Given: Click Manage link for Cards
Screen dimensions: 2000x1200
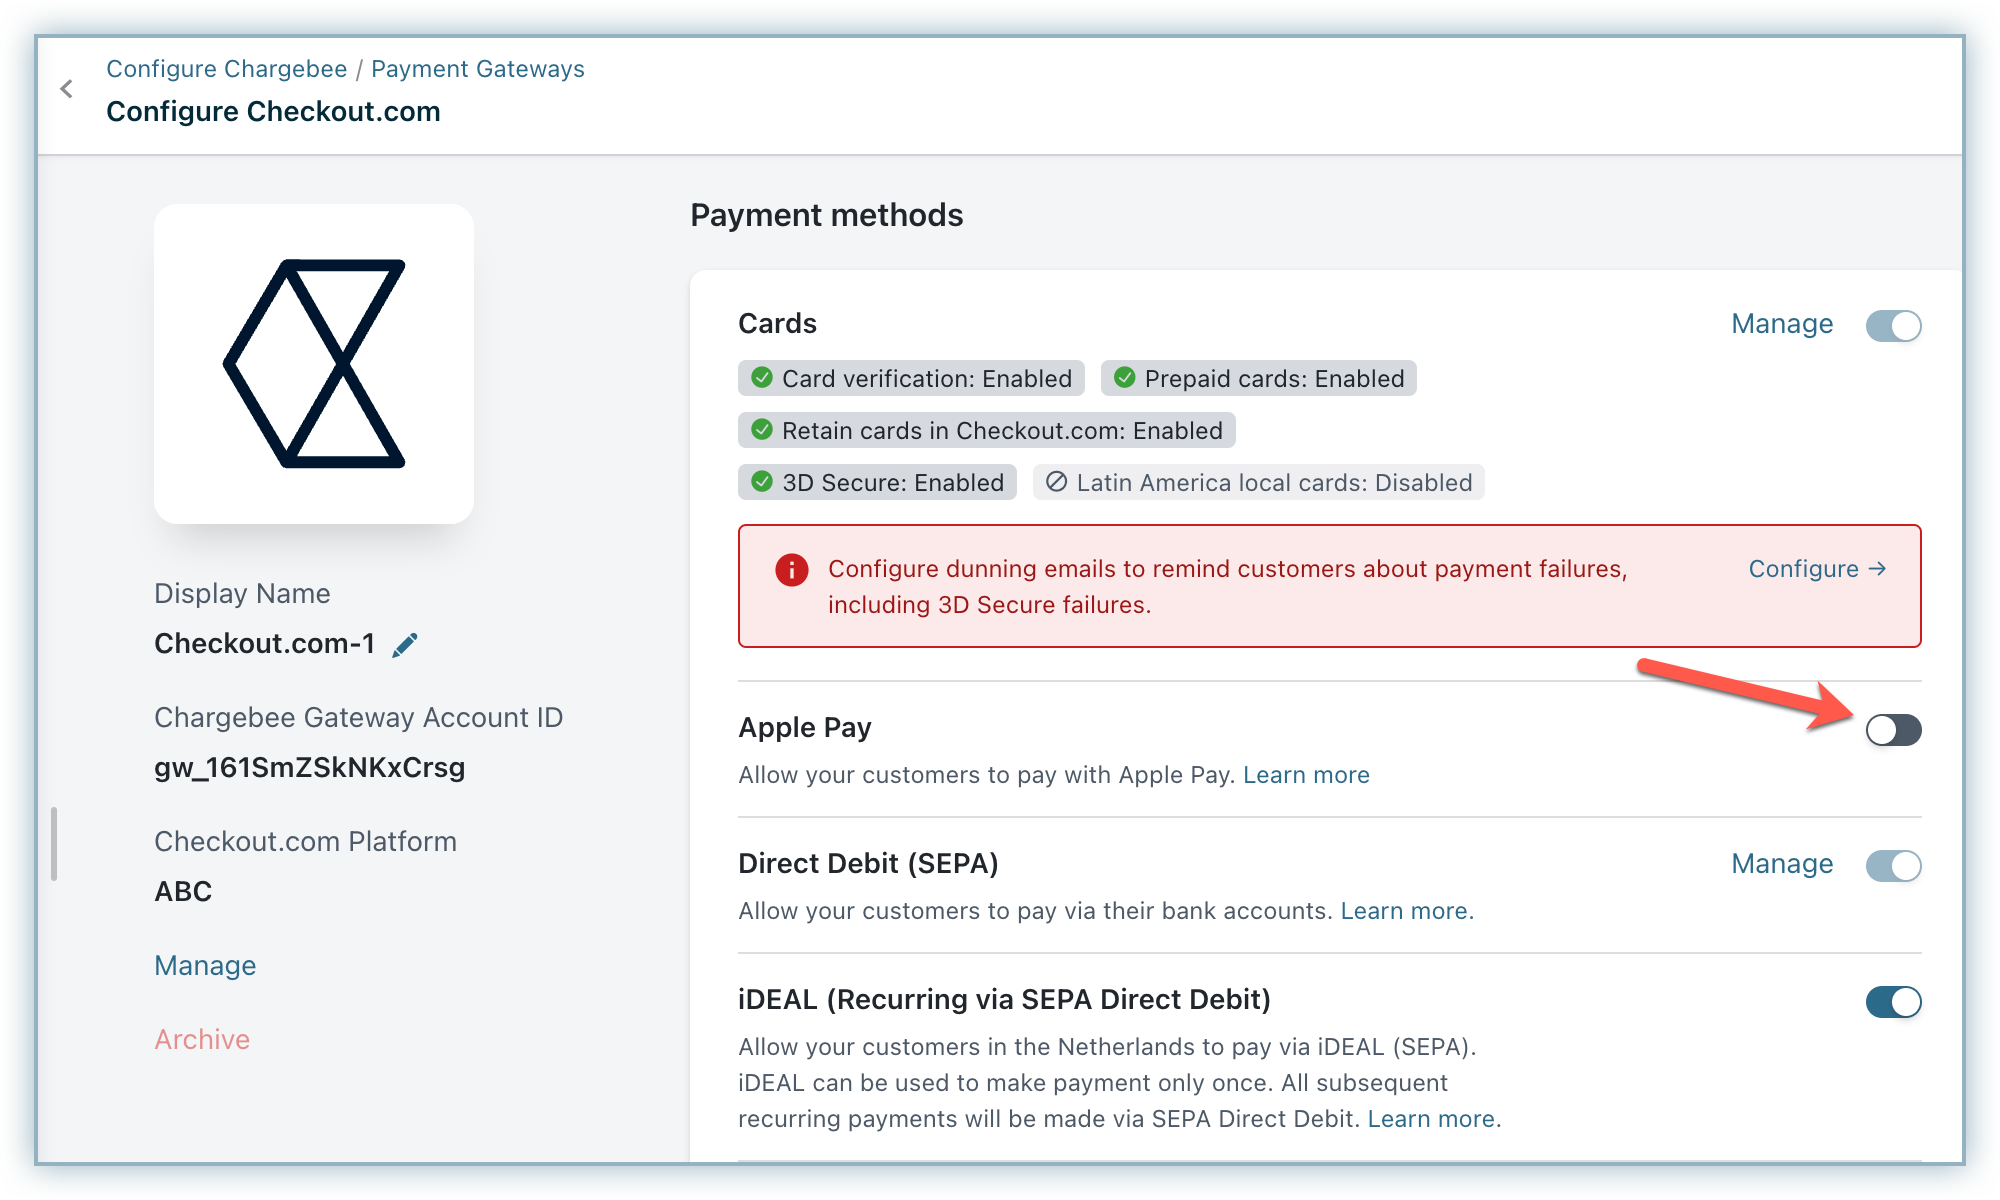Looking at the screenshot, I should (x=1782, y=324).
